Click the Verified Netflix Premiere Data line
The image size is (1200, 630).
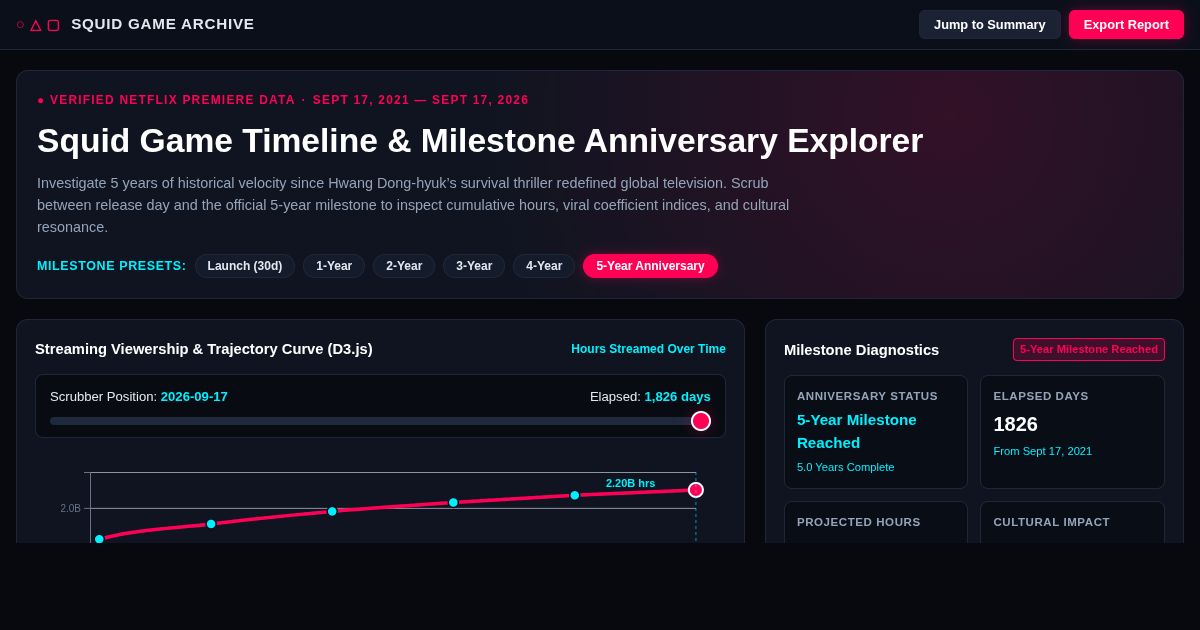point(283,100)
